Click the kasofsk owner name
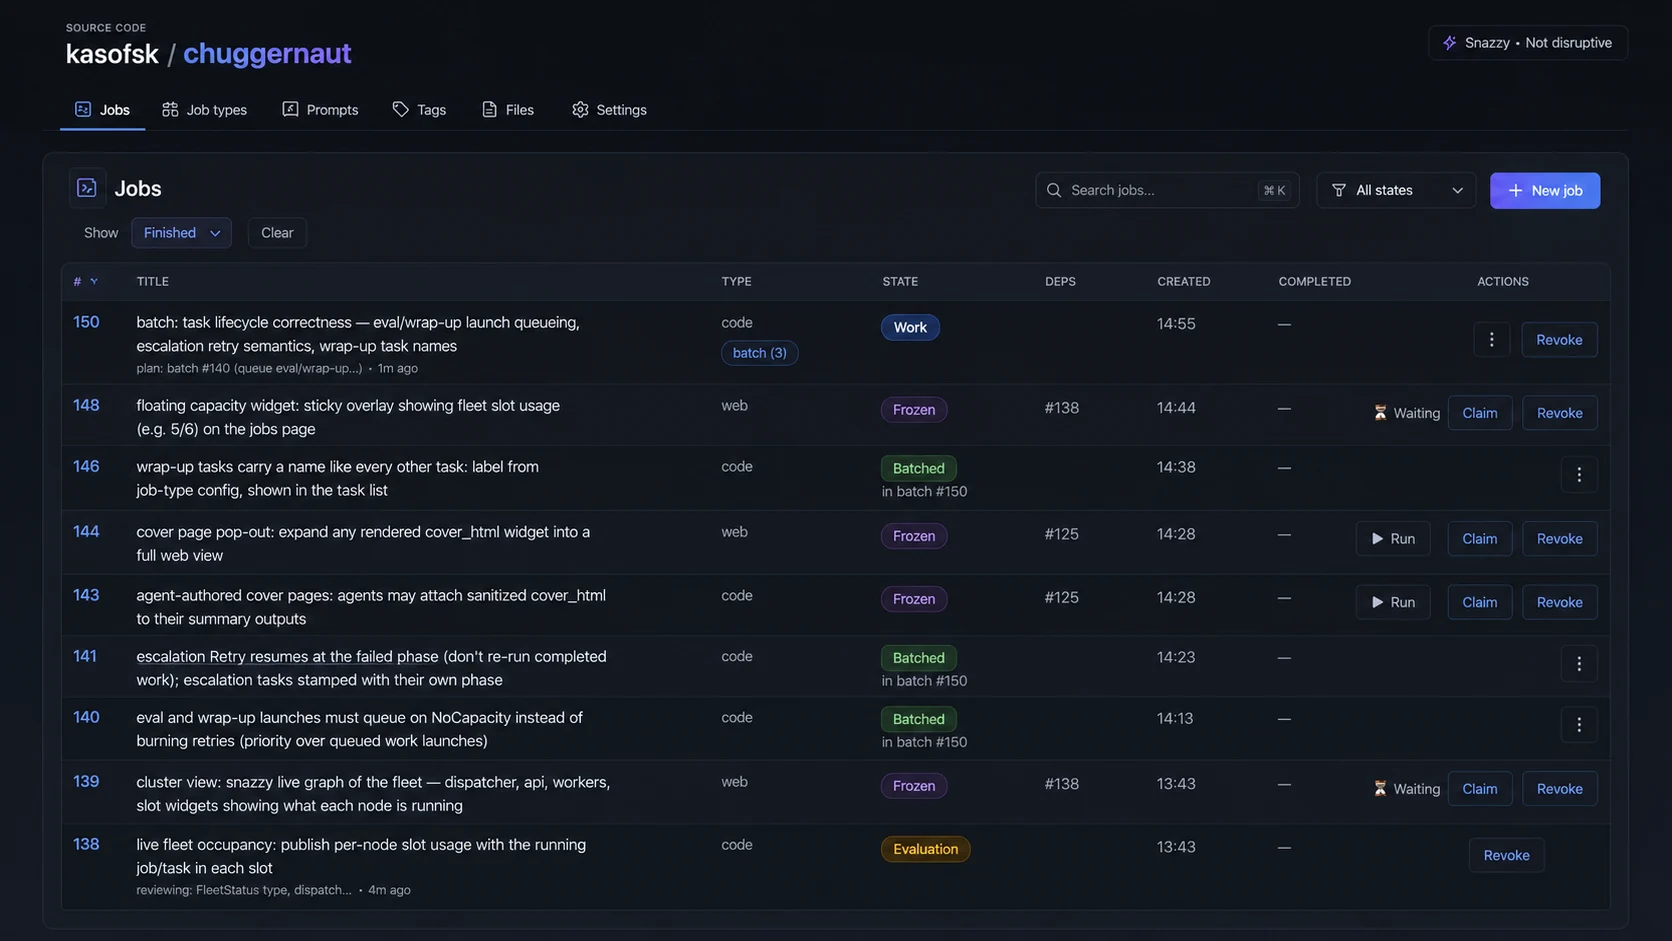This screenshot has height=941, width=1672. coord(112,53)
